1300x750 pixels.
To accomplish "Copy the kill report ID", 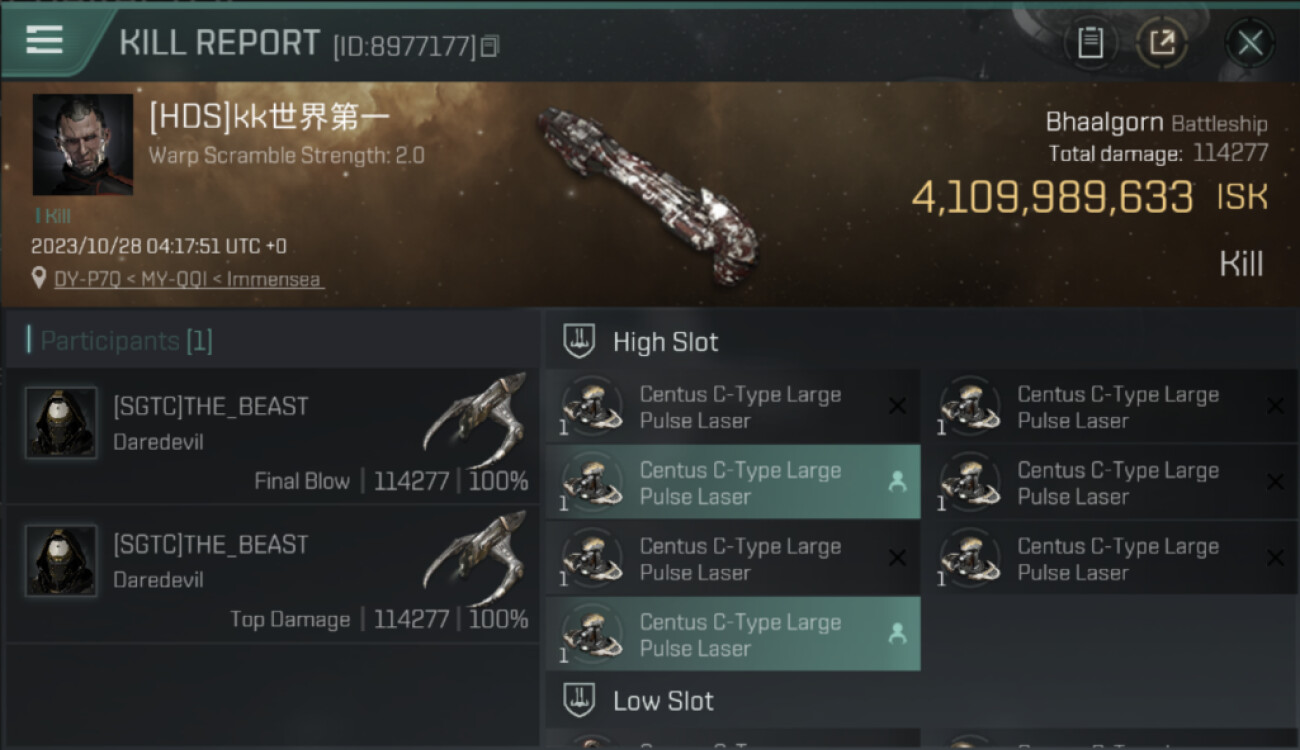I will pyautogui.click(x=490, y=46).
